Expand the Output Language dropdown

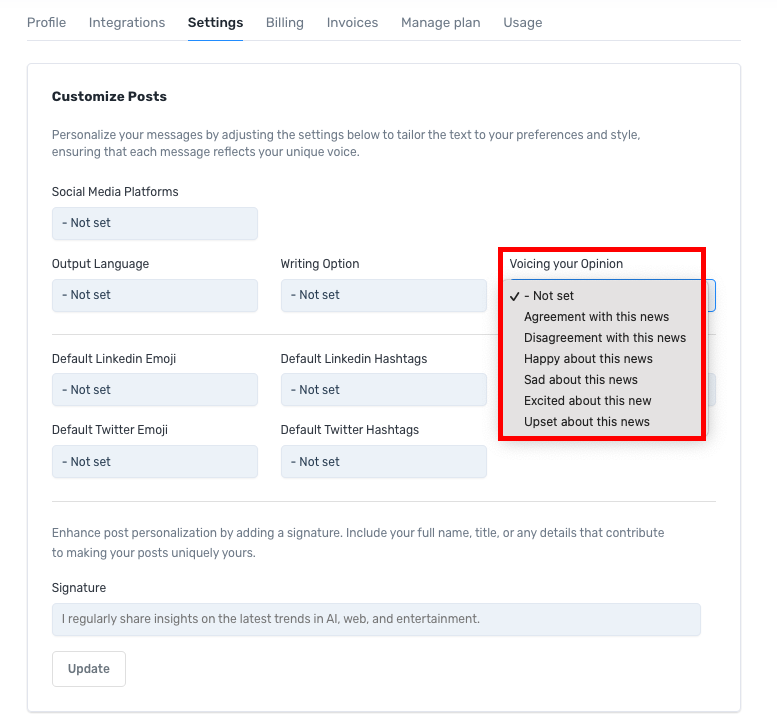pos(155,295)
